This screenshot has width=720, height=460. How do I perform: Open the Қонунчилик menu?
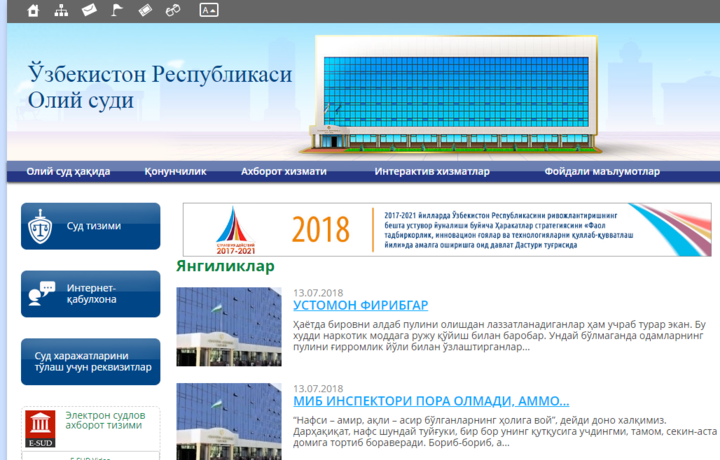coord(175,172)
